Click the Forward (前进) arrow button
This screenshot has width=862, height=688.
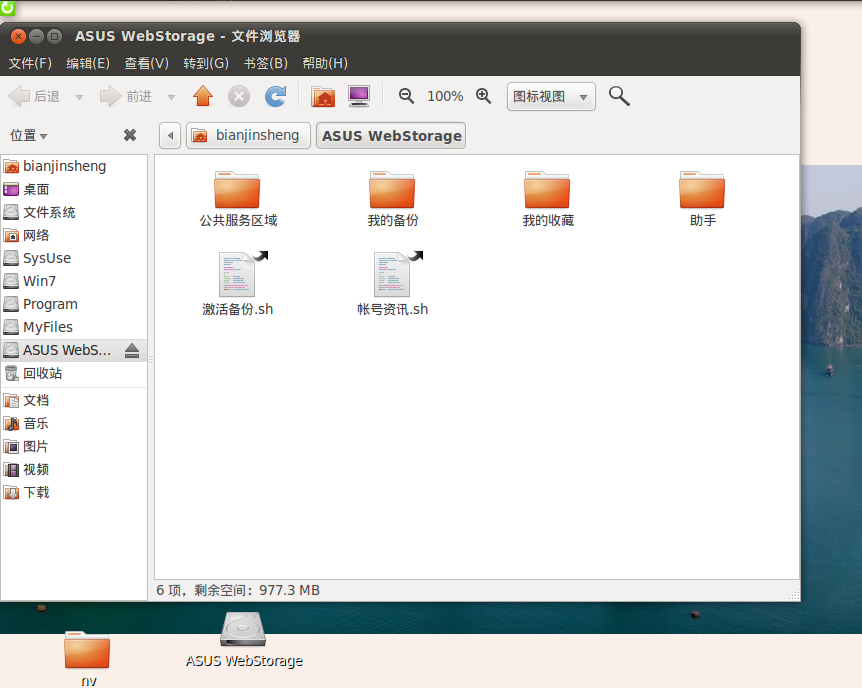(126, 96)
